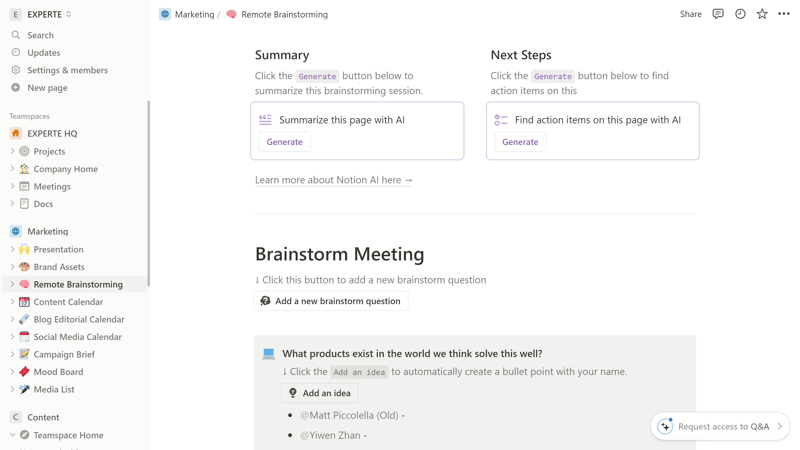Favorite this page with star icon

(762, 14)
